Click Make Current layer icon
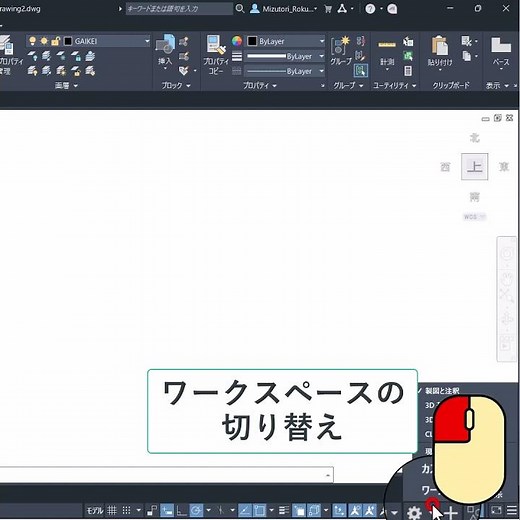The width and height of the screenshot is (520, 520). pyautogui.click(x=90, y=56)
